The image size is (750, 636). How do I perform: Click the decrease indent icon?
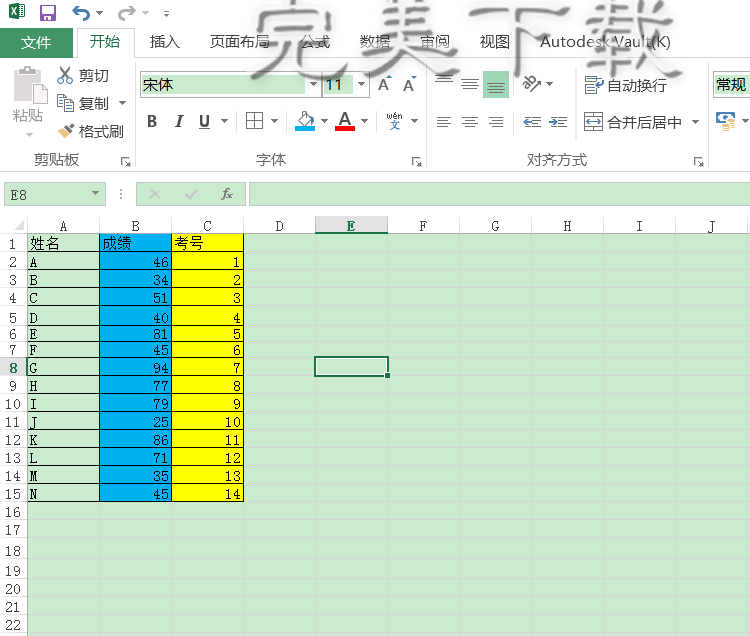coord(532,122)
